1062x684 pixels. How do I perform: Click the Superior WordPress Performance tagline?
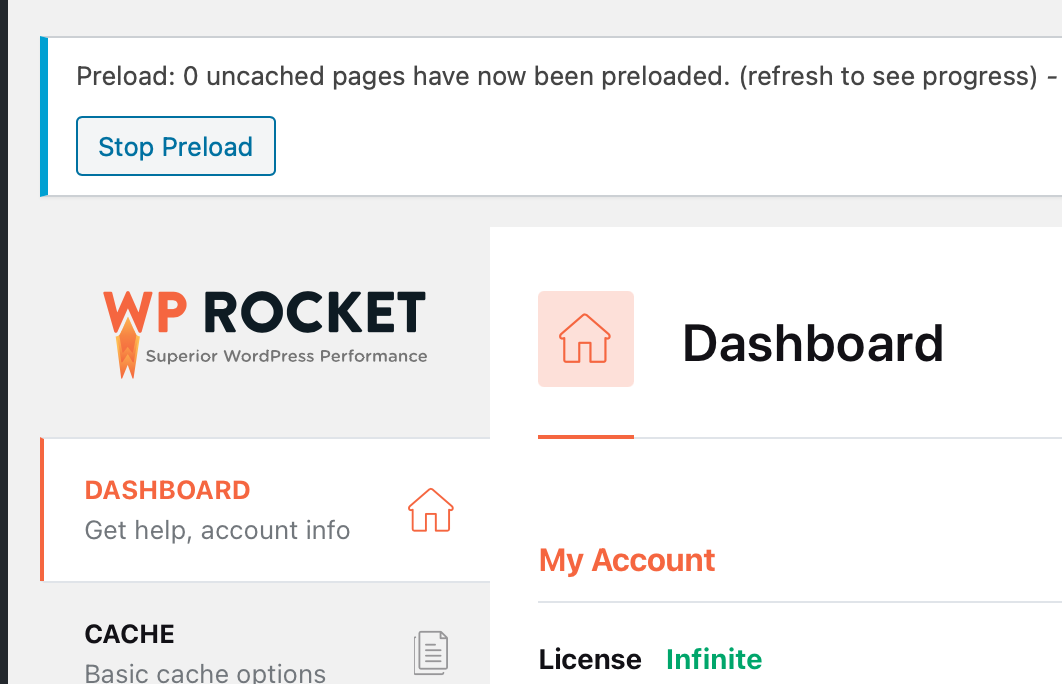point(286,356)
